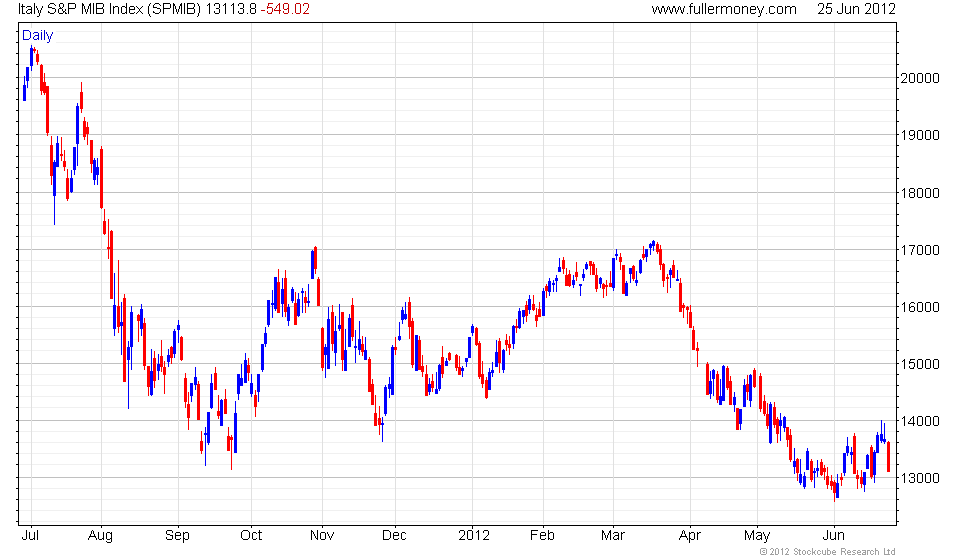Click the Oct month axis label
Screen dimensions: 980x560
(x=251, y=535)
